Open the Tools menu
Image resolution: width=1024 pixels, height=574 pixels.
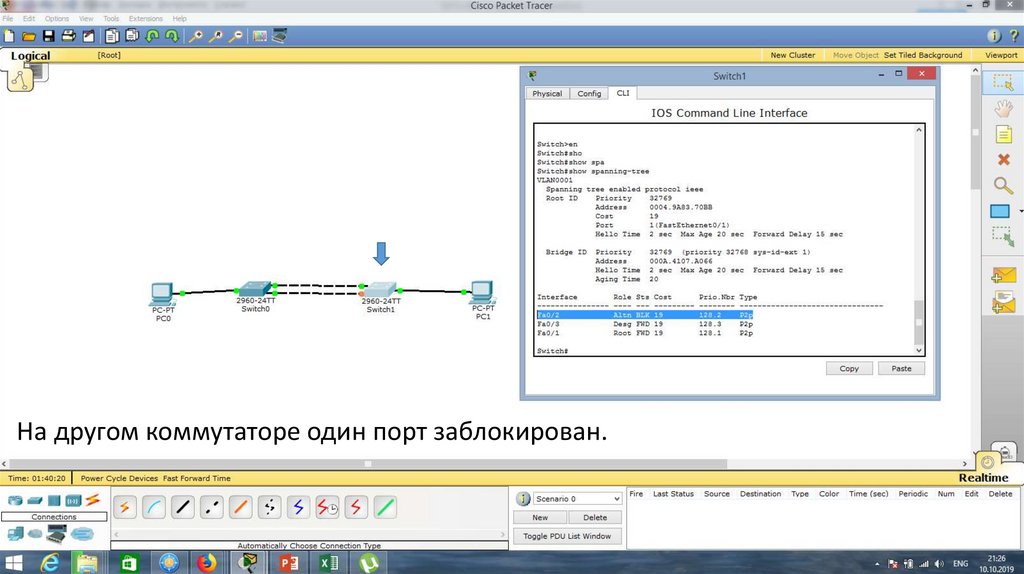tap(111, 18)
